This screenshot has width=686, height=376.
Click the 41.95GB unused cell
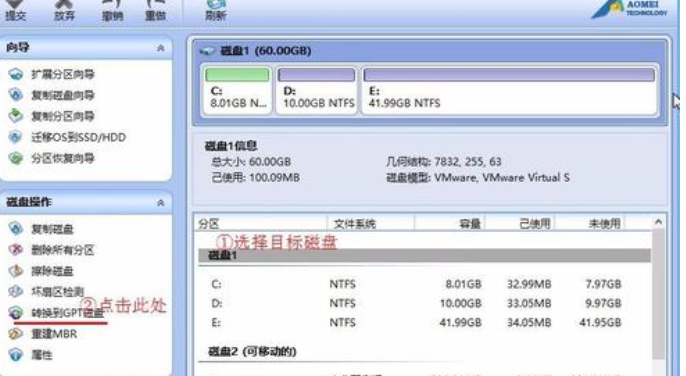click(x=600, y=323)
